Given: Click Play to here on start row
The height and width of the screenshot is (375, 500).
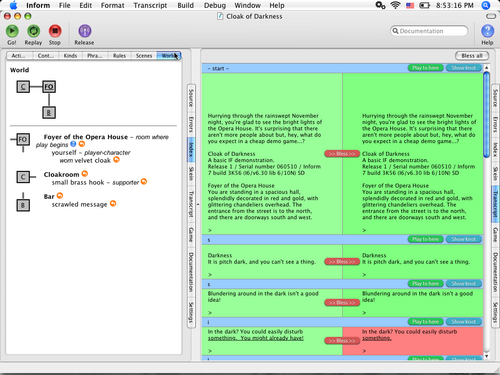Looking at the screenshot, I should pyautogui.click(x=425, y=68).
